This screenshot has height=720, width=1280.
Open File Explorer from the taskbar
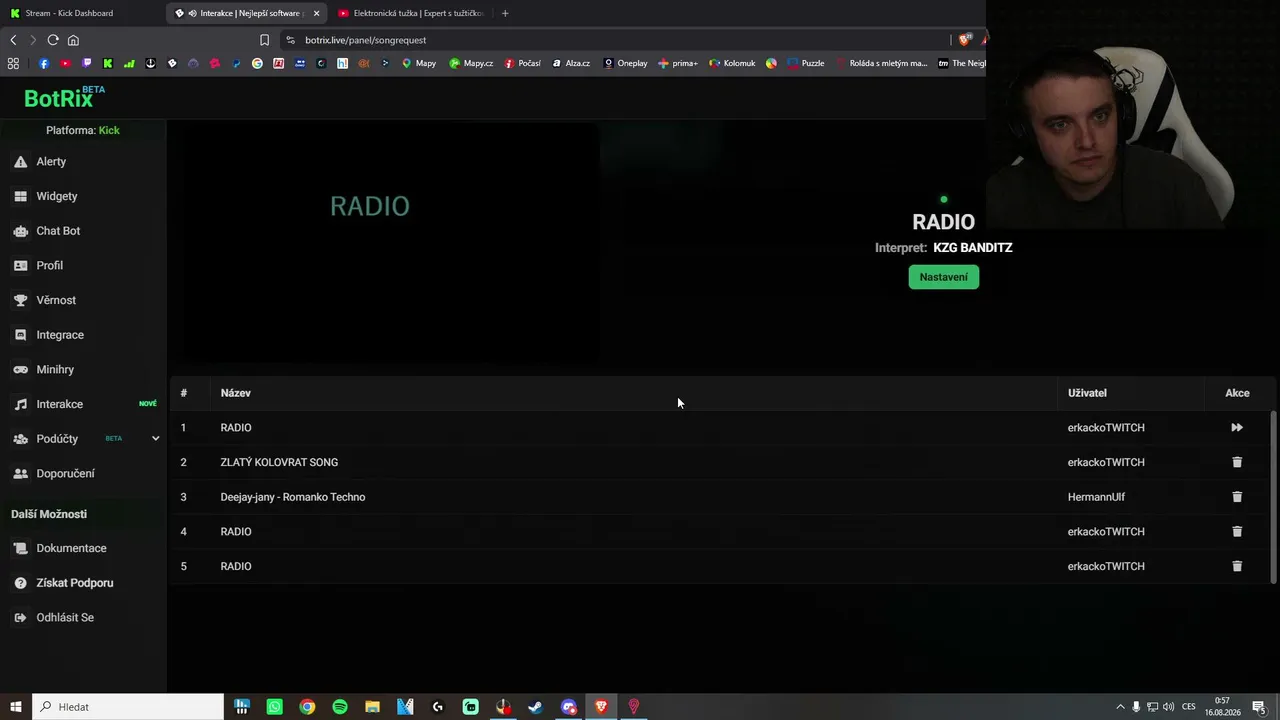coord(372,707)
